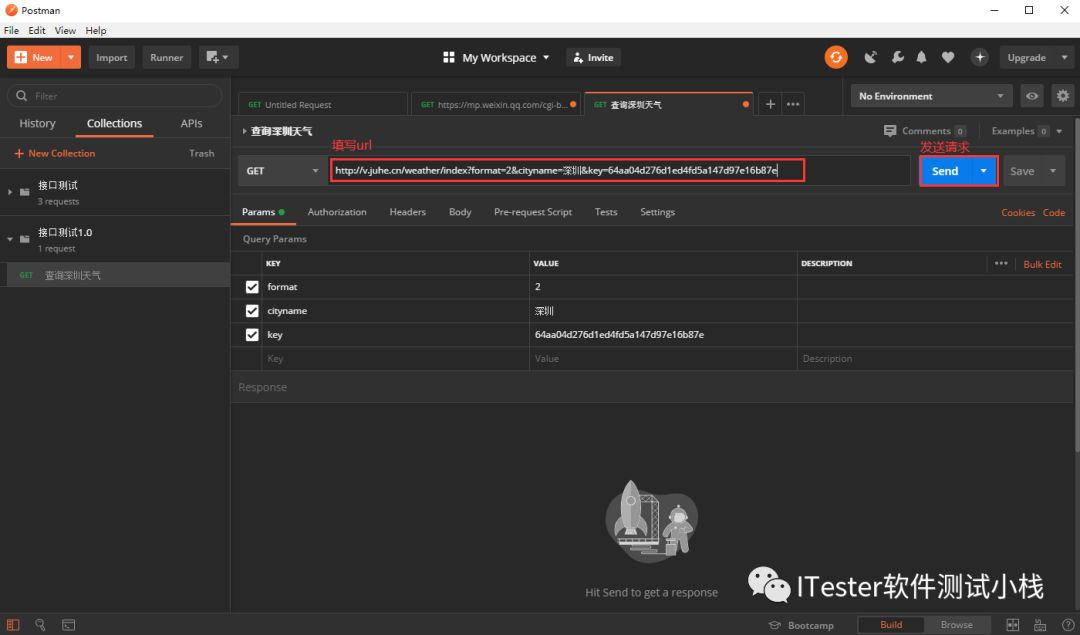
Task: Open the Comments panel
Action: pyautogui.click(x=925, y=131)
